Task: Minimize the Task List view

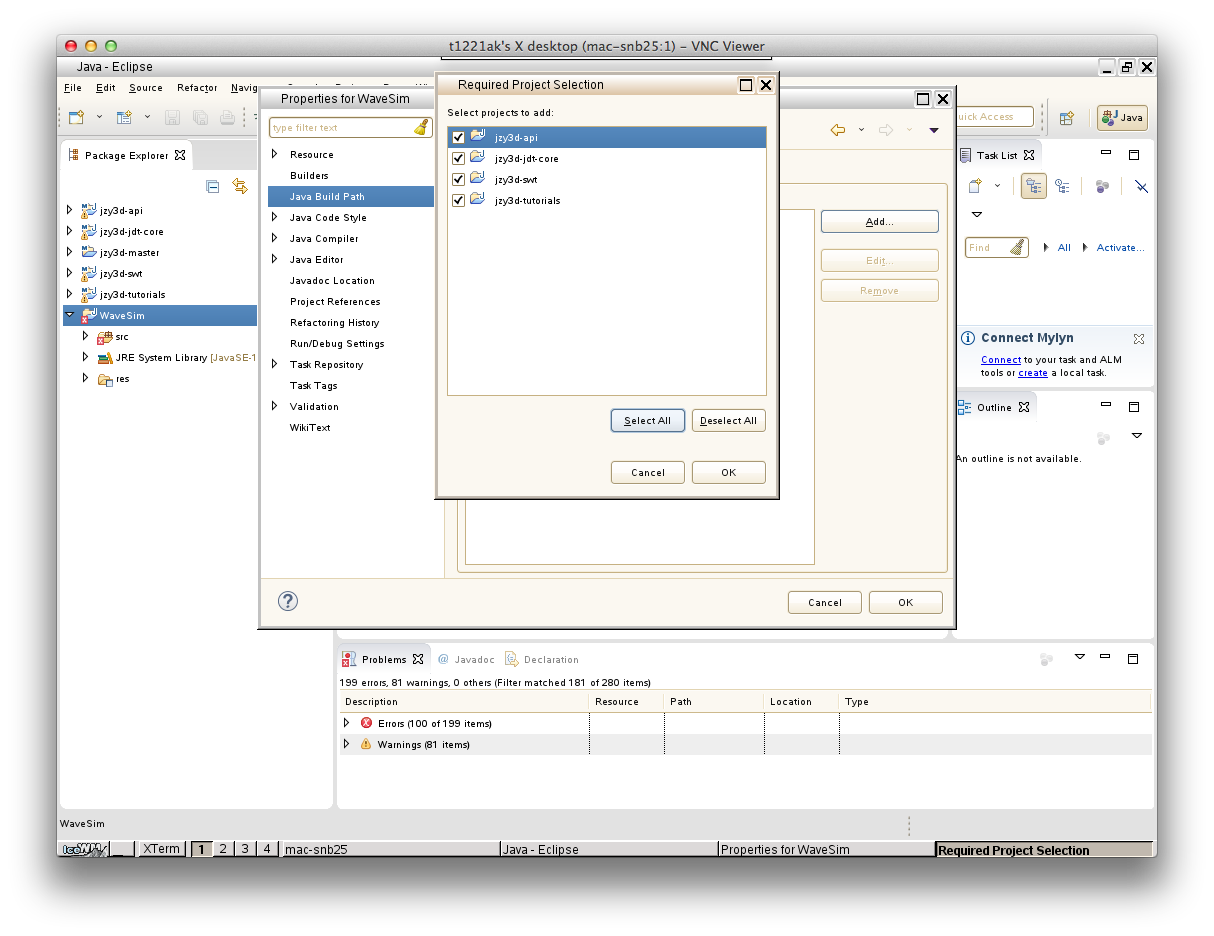Action: [x=1106, y=154]
